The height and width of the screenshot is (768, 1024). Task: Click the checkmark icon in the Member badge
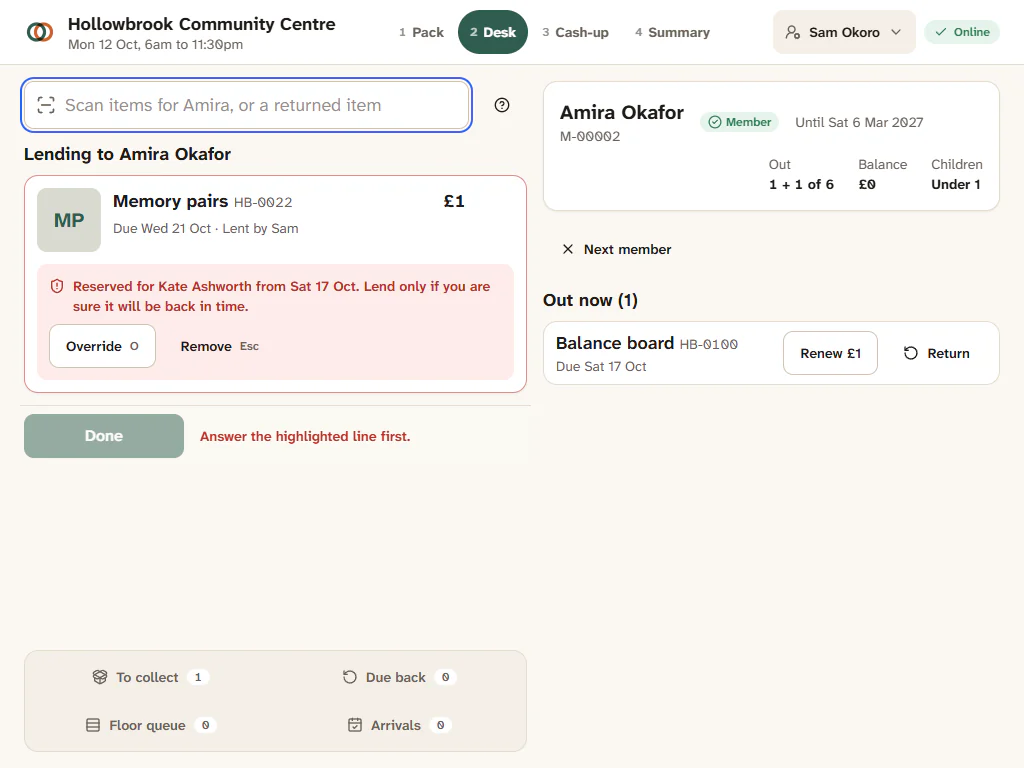[x=715, y=122]
